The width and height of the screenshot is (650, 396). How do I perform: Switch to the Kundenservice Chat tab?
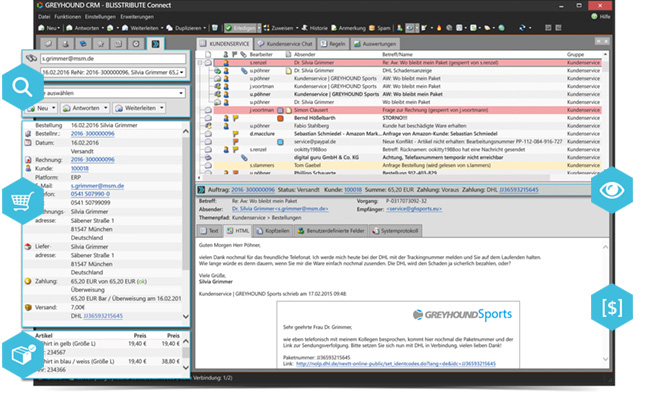point(285,44)
